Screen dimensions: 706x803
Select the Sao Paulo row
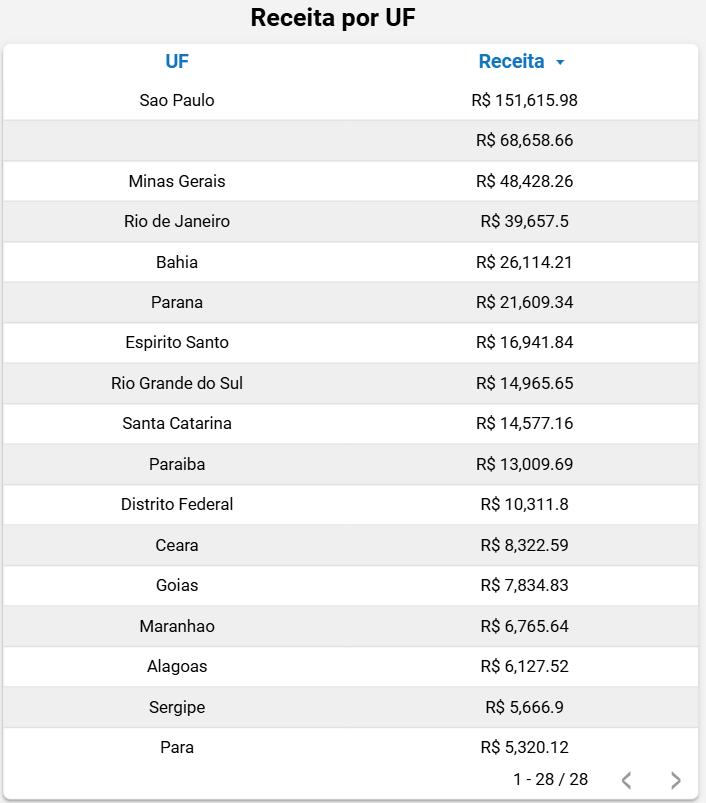[177, 100]
